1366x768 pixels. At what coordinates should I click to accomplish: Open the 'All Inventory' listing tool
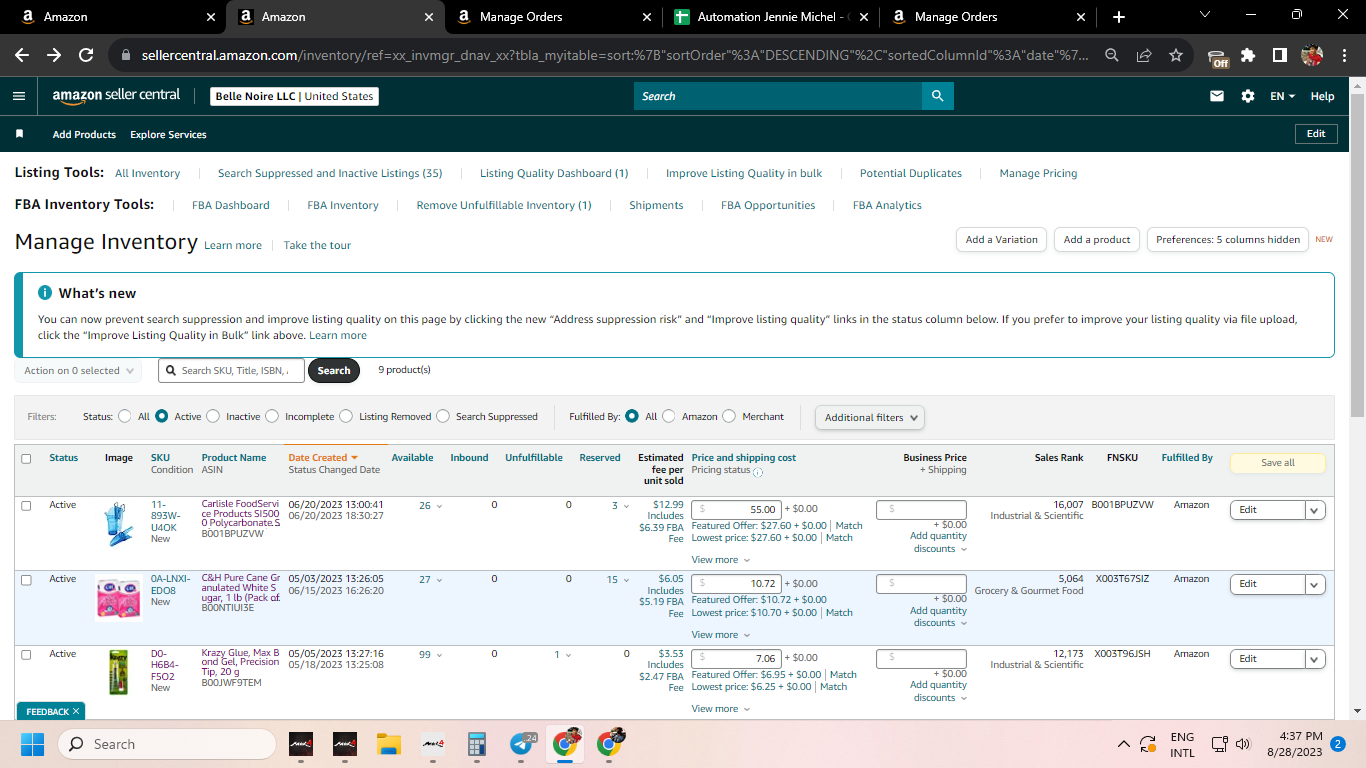[147, 173]
